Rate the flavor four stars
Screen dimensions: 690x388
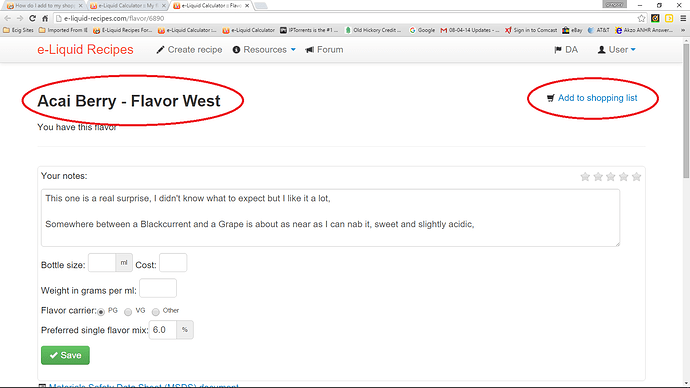tap(624, 177)
